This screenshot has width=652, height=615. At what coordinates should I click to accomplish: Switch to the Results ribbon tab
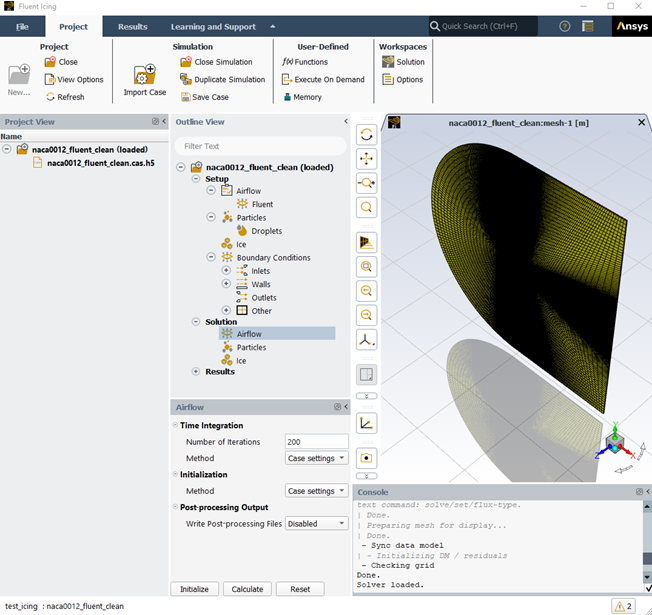click(132, 27)
